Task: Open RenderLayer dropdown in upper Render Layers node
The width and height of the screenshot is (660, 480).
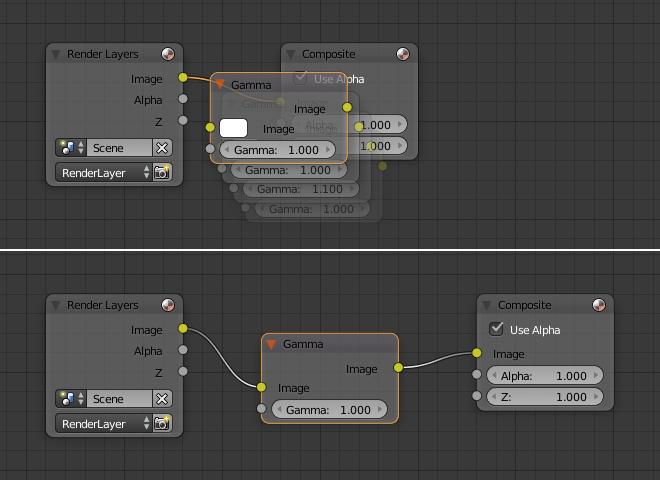Action: pyautogui.click(x=104, y=173)
